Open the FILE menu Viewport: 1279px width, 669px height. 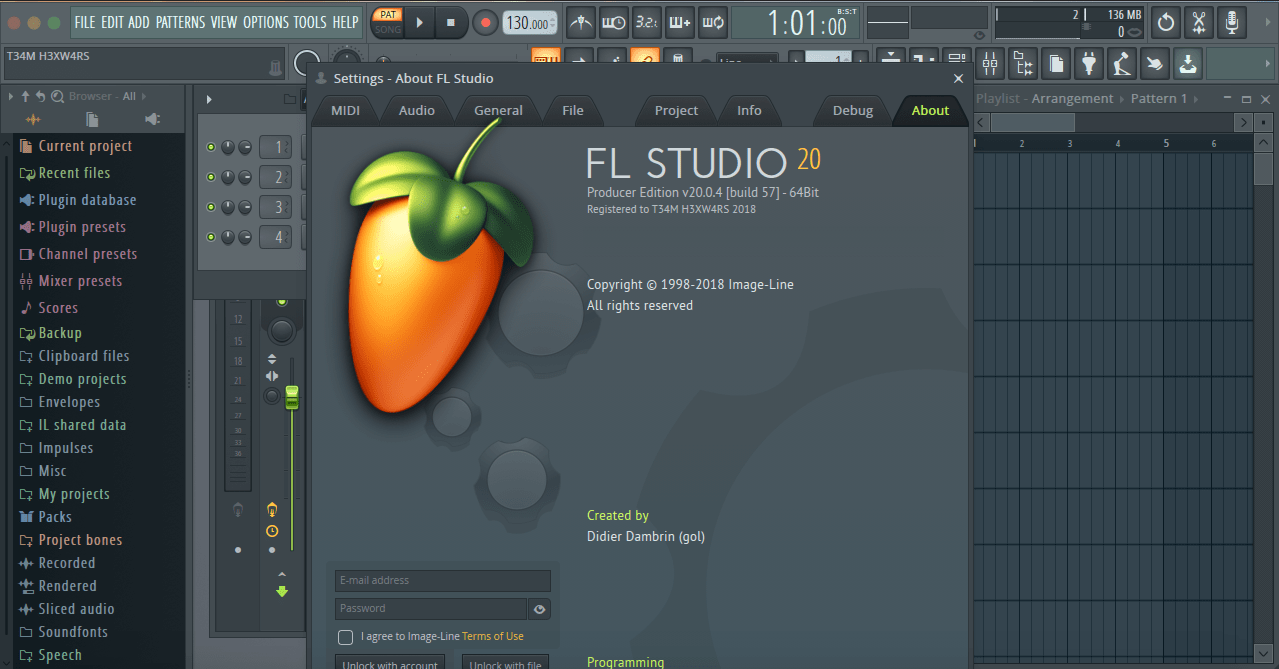[85, 22]
